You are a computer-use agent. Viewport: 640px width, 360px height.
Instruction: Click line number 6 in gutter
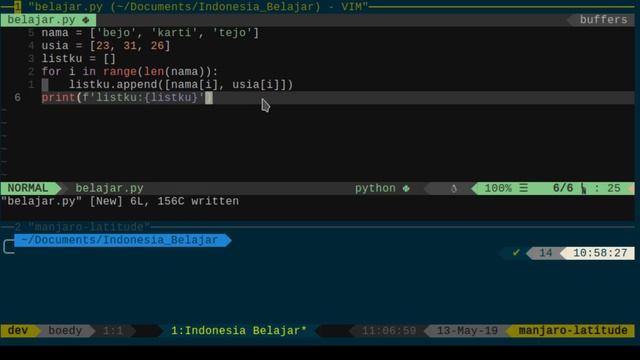(x=18, y=98)
